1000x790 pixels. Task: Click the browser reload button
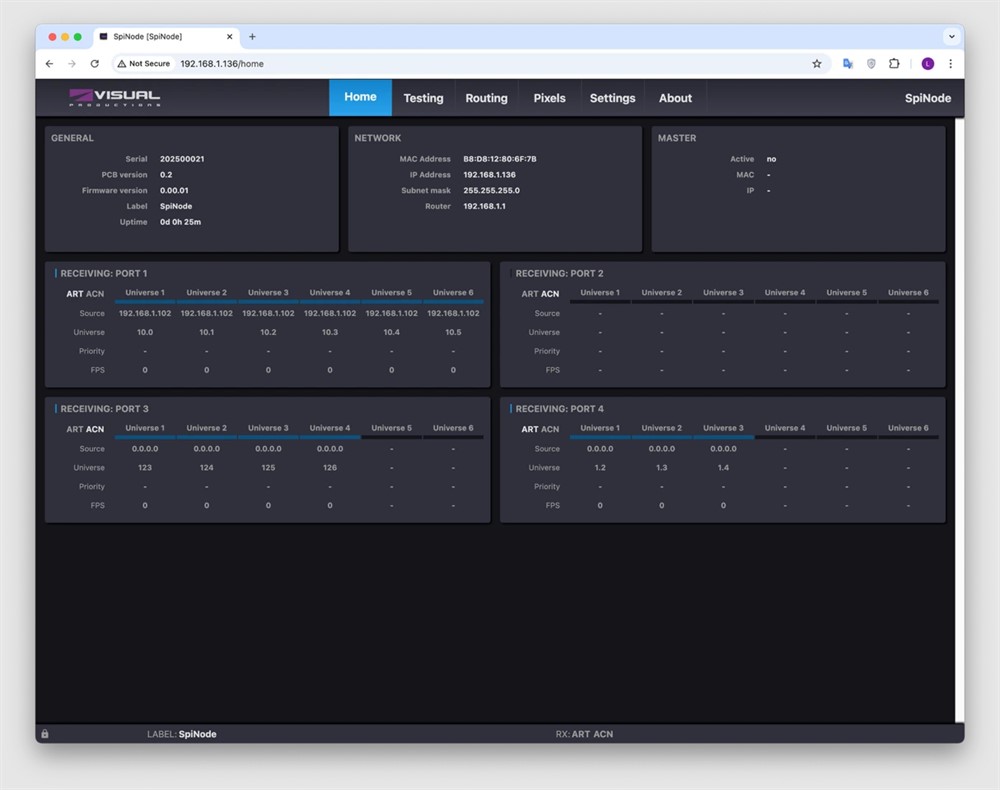[95, 64]
